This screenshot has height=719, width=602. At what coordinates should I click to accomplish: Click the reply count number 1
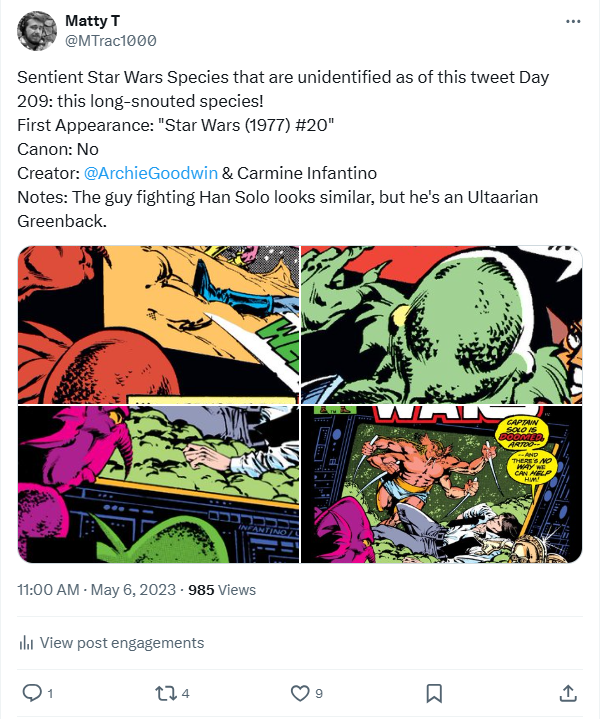click(x=50, y=693)
